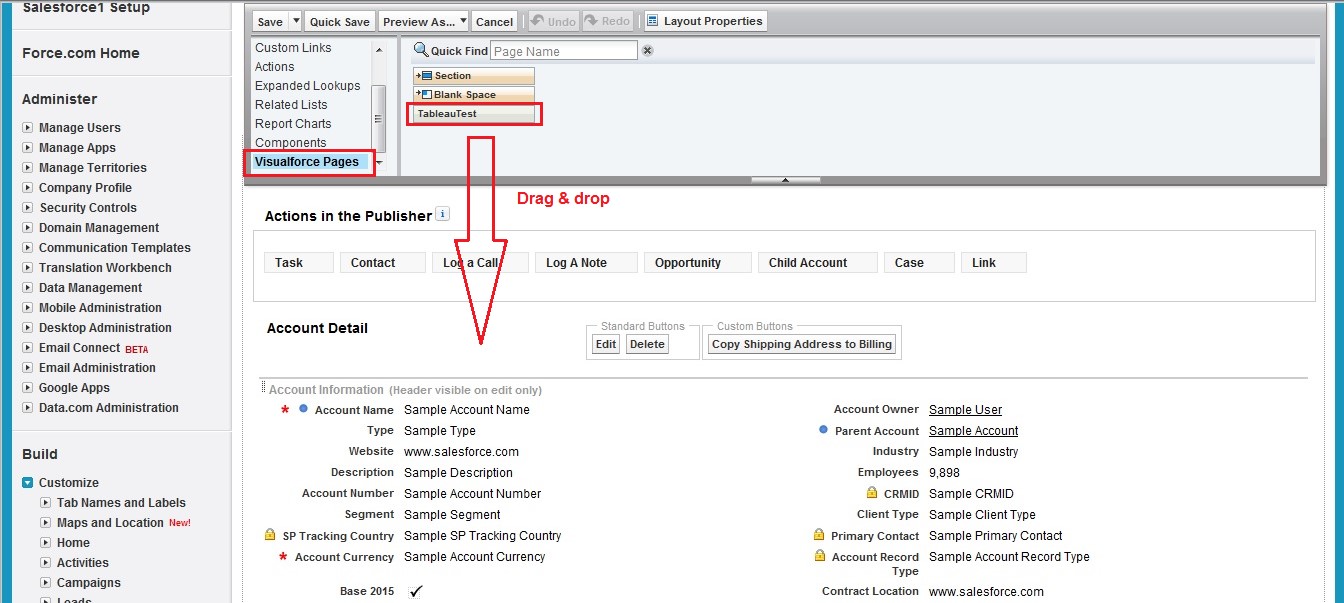Screen dimensions: 1344x603
Task: Select Visualforce Pages category
Action: pyautogui.click(x=307, y=162)
